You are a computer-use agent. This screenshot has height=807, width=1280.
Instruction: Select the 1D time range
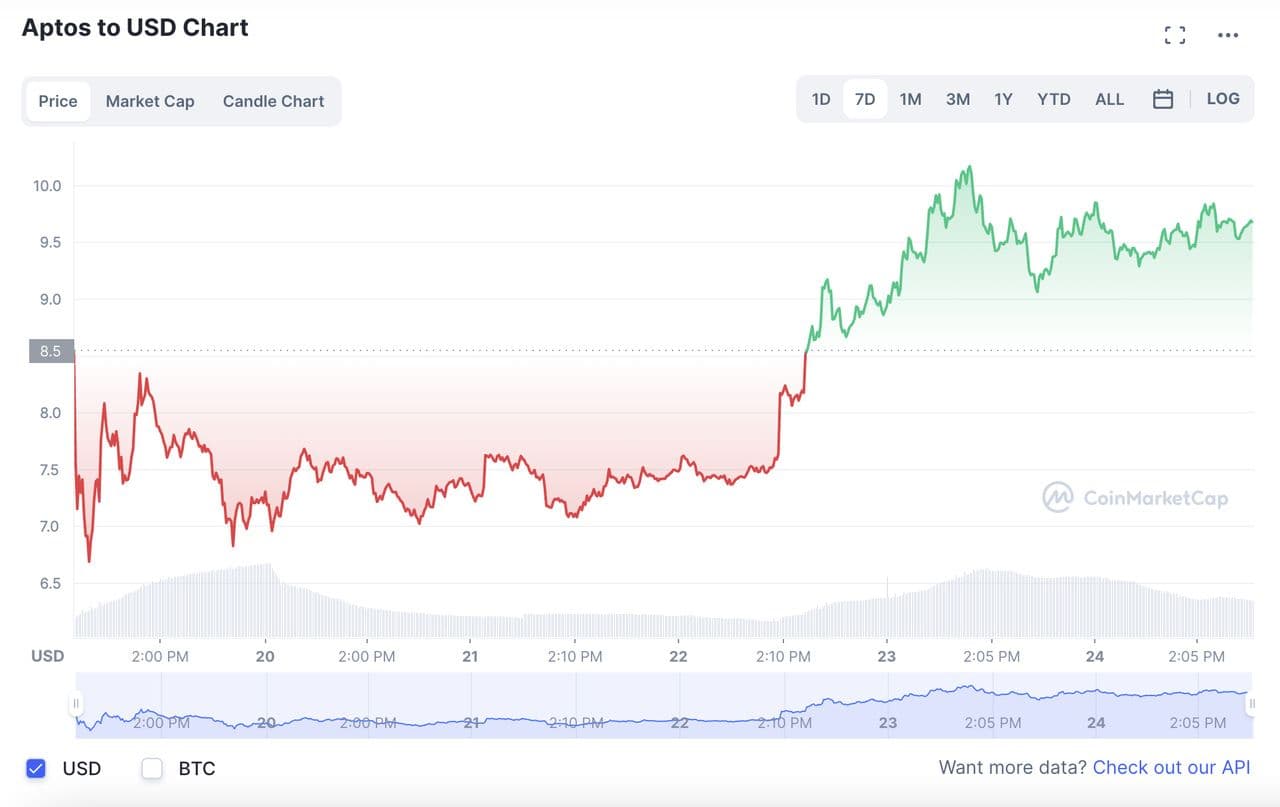tap(821, 99)
